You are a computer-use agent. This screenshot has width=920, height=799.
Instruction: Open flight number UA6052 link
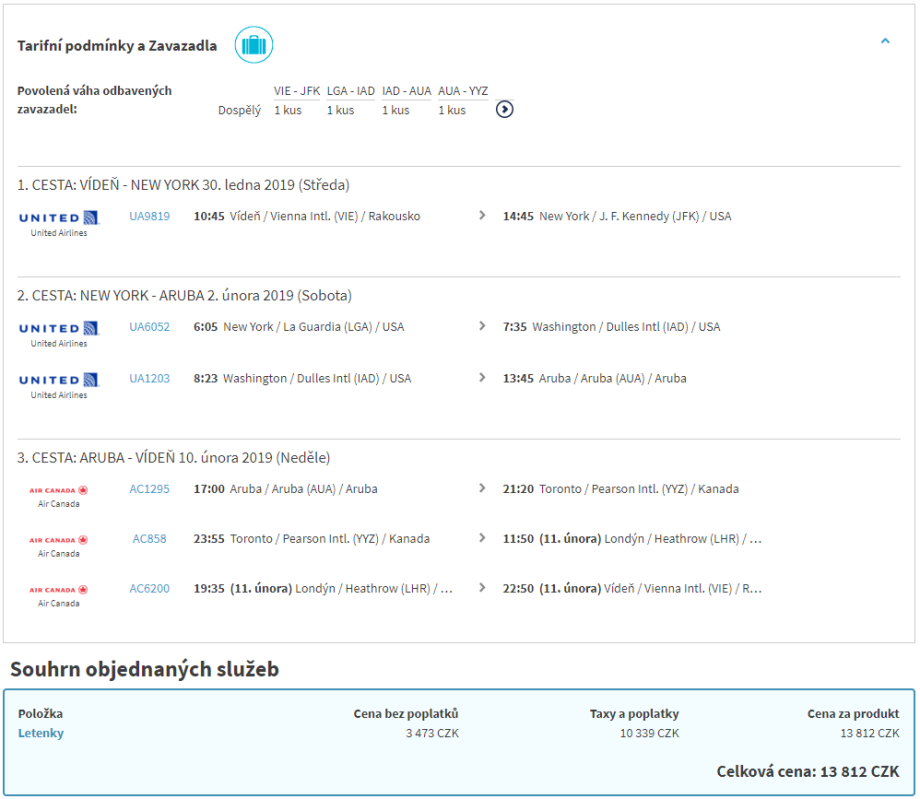[149, 327]
